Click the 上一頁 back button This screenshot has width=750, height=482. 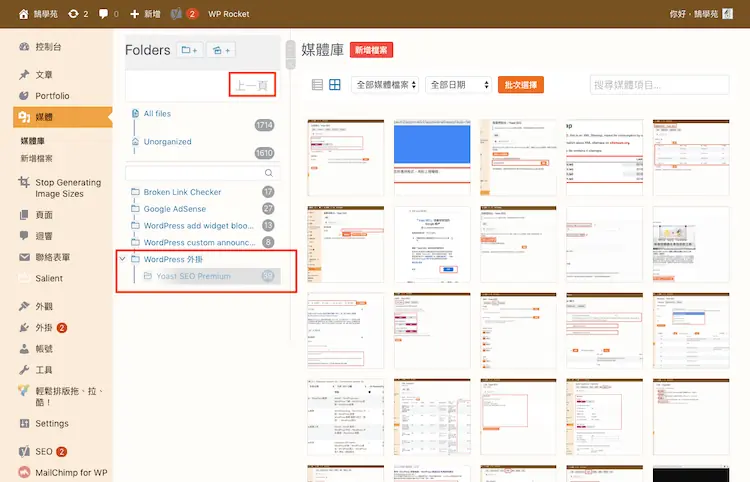coord(252,85)
